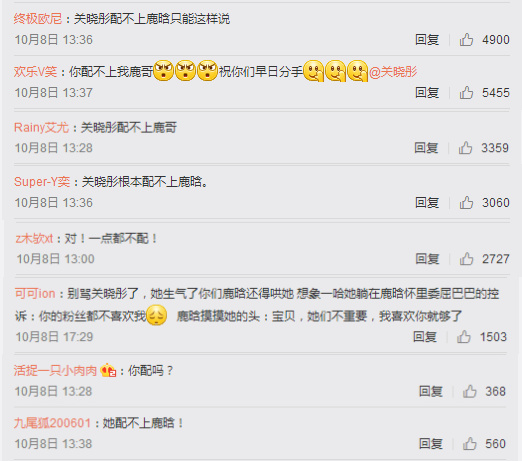
Task: Visit Super-Y奕's profile
Action: click(42, 182)
